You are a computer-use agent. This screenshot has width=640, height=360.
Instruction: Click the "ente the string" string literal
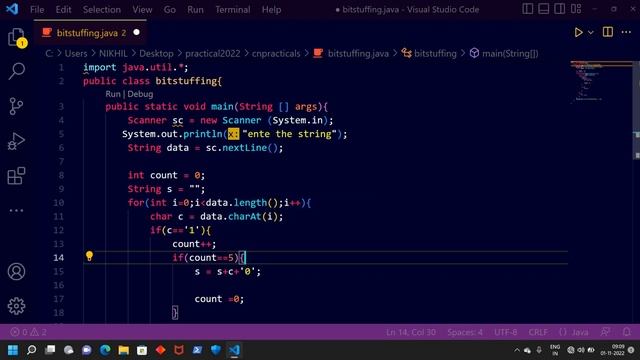[x=289, y=134]
